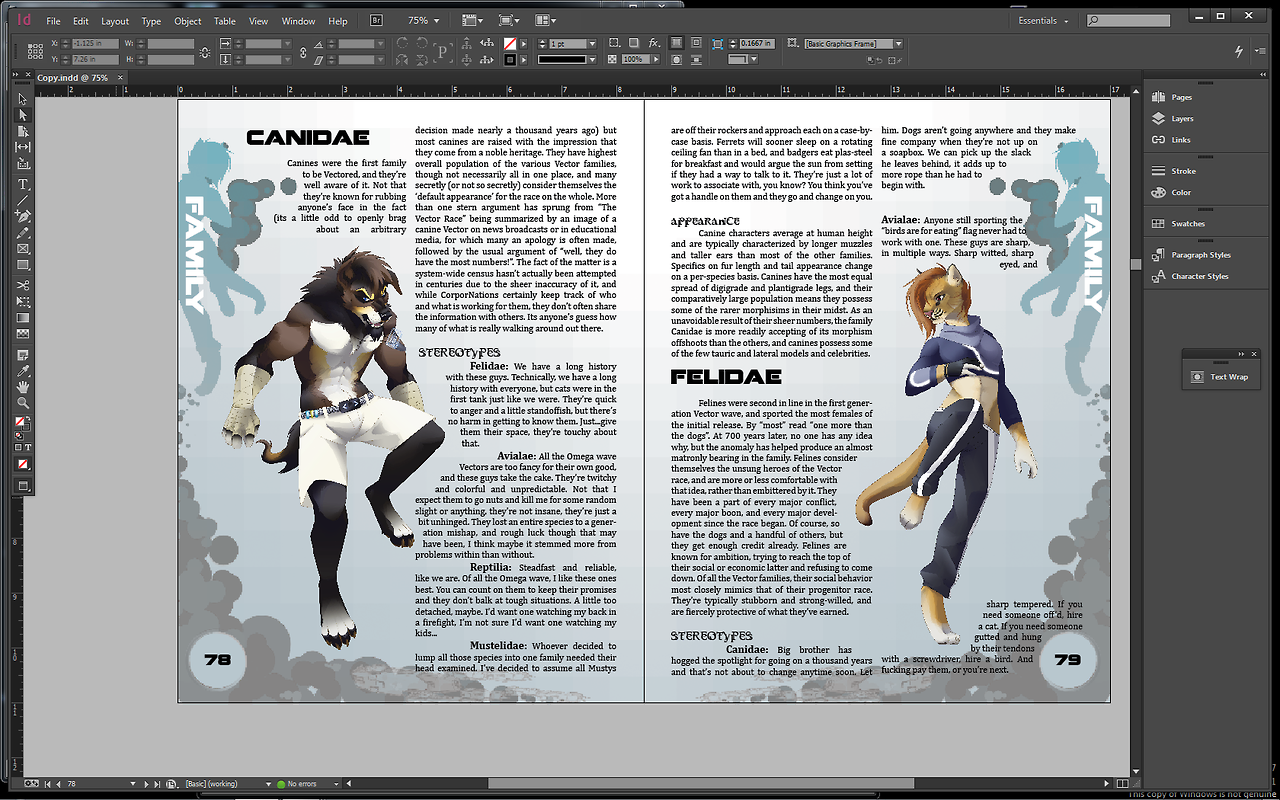Open the Swatches panel
The width and height of the screenshot is (1280, 800).
coord(1187,224)
